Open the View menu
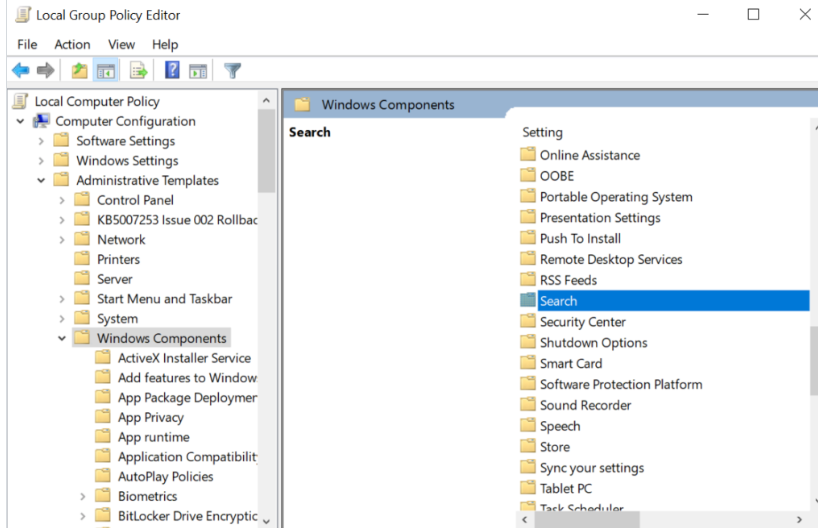818x528 pixels. pyautogui.click(x=122, y=44)
